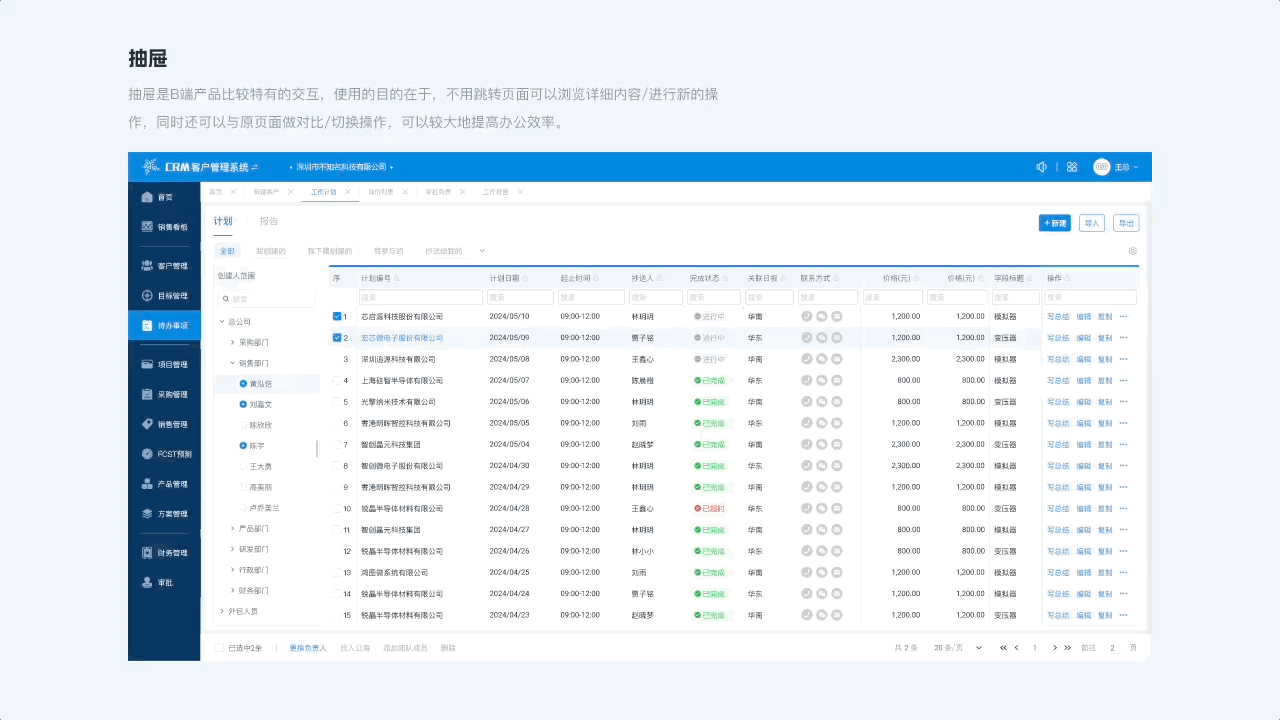Screen dimensions: 1280x720
Task: Click the 更换负责人 link at bottom
Action: click(307, 648)
